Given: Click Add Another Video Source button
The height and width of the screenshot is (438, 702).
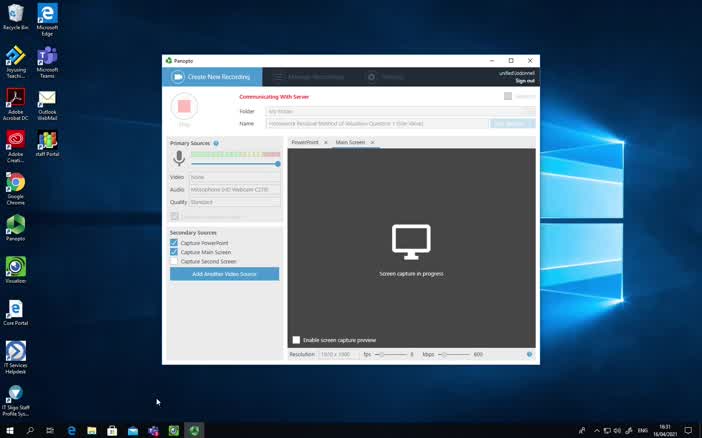Looking at the screenshot, I should [x=224, y=274].
